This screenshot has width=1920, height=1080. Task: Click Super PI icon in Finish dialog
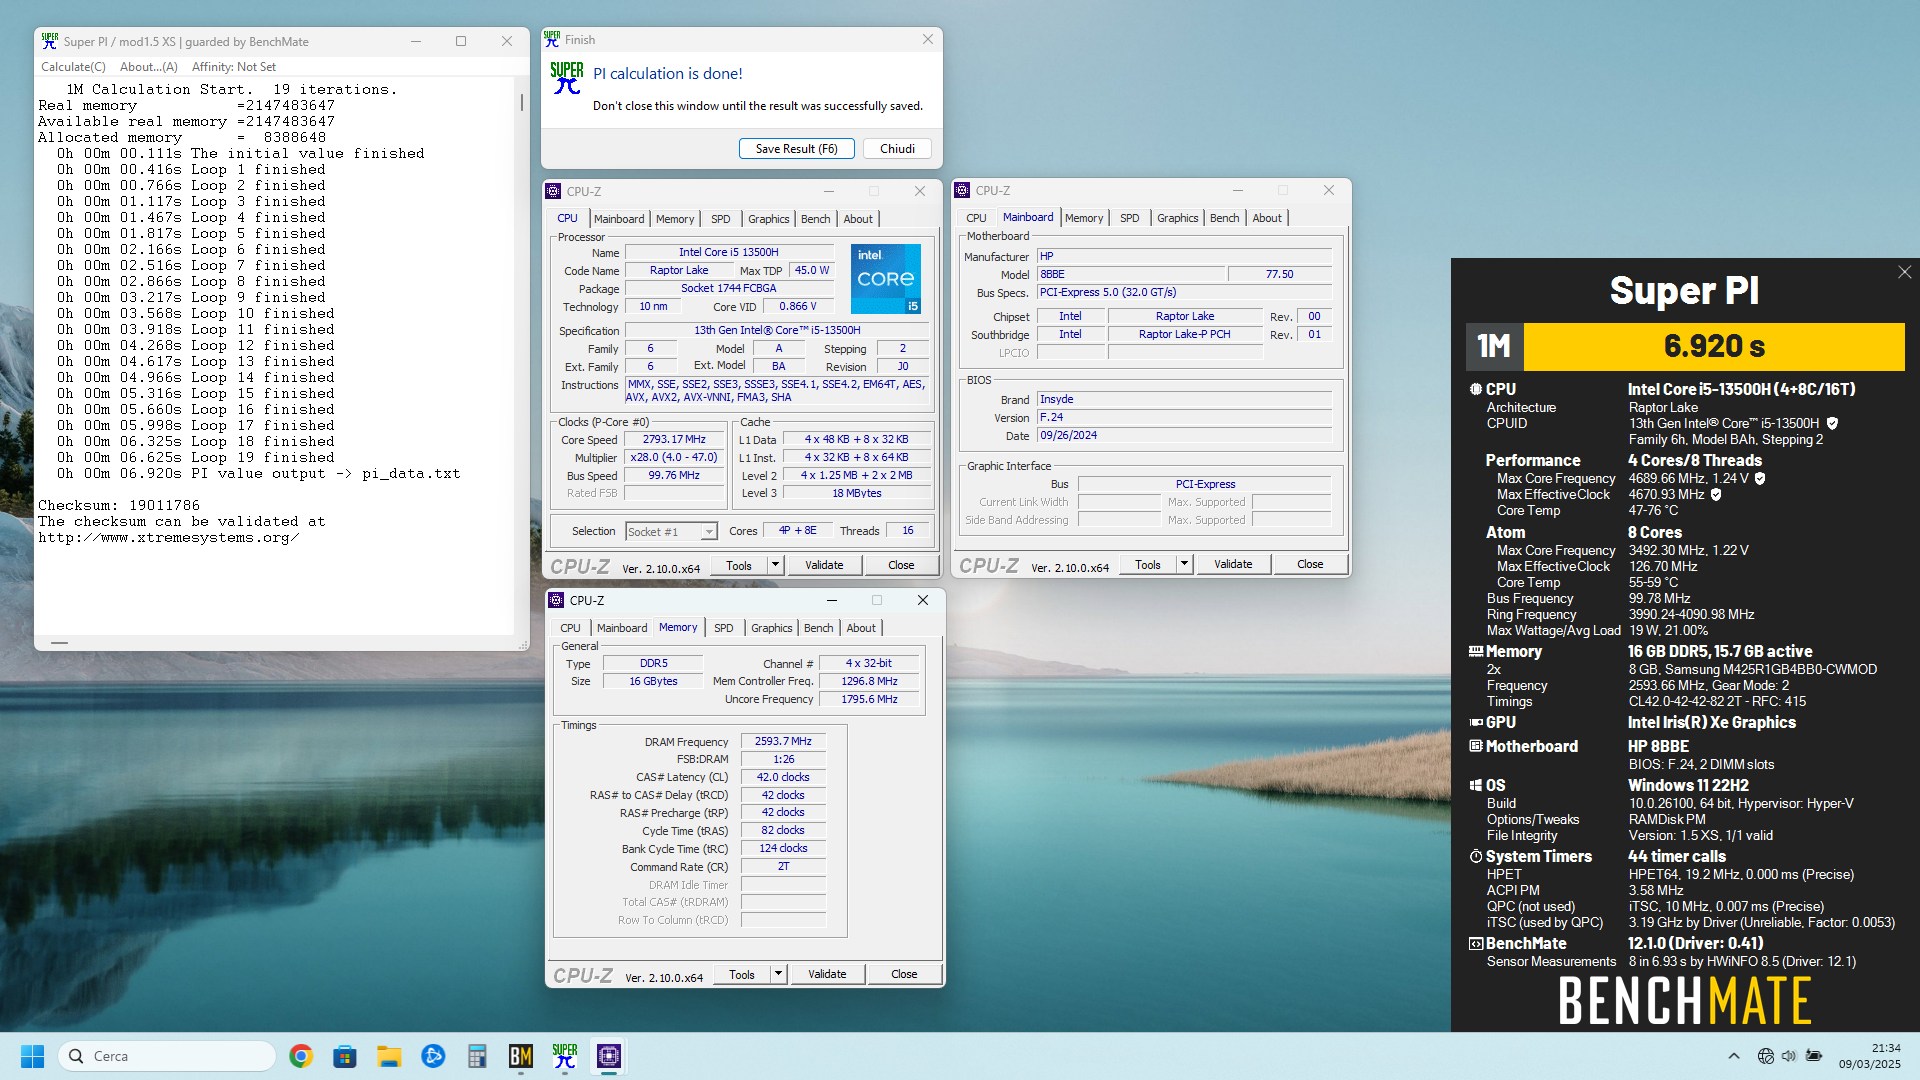567,78
